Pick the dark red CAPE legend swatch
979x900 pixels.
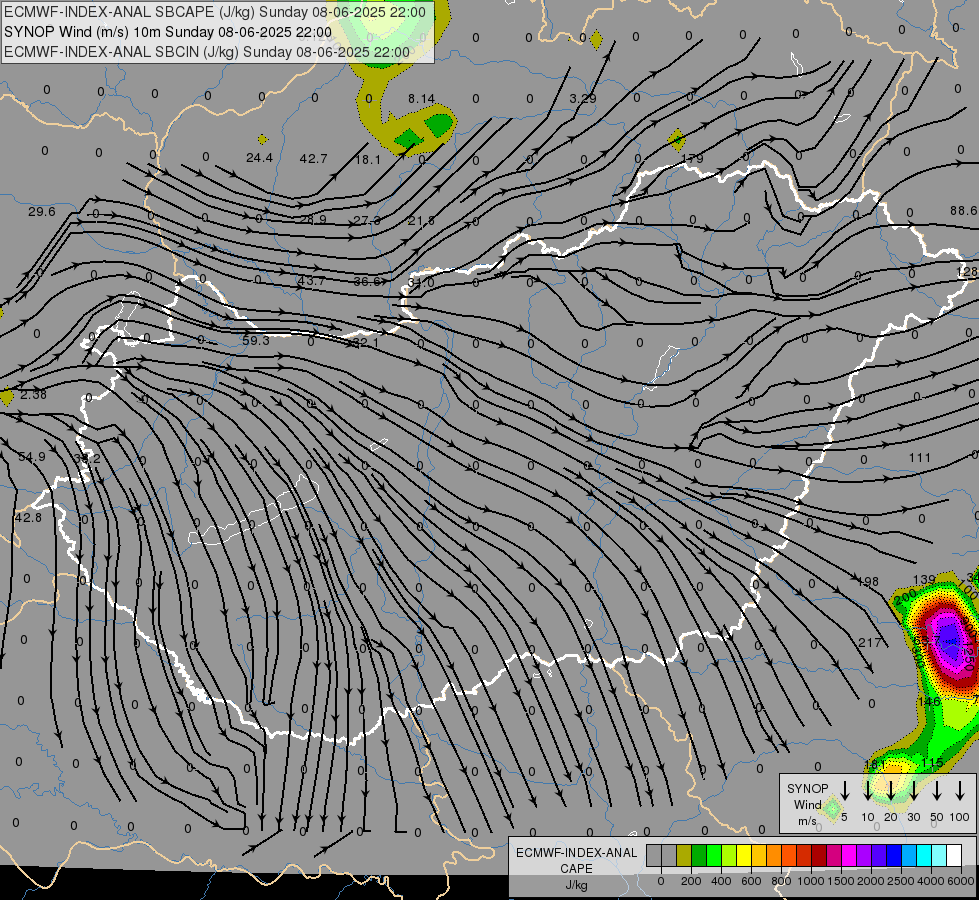coord(819,855)
